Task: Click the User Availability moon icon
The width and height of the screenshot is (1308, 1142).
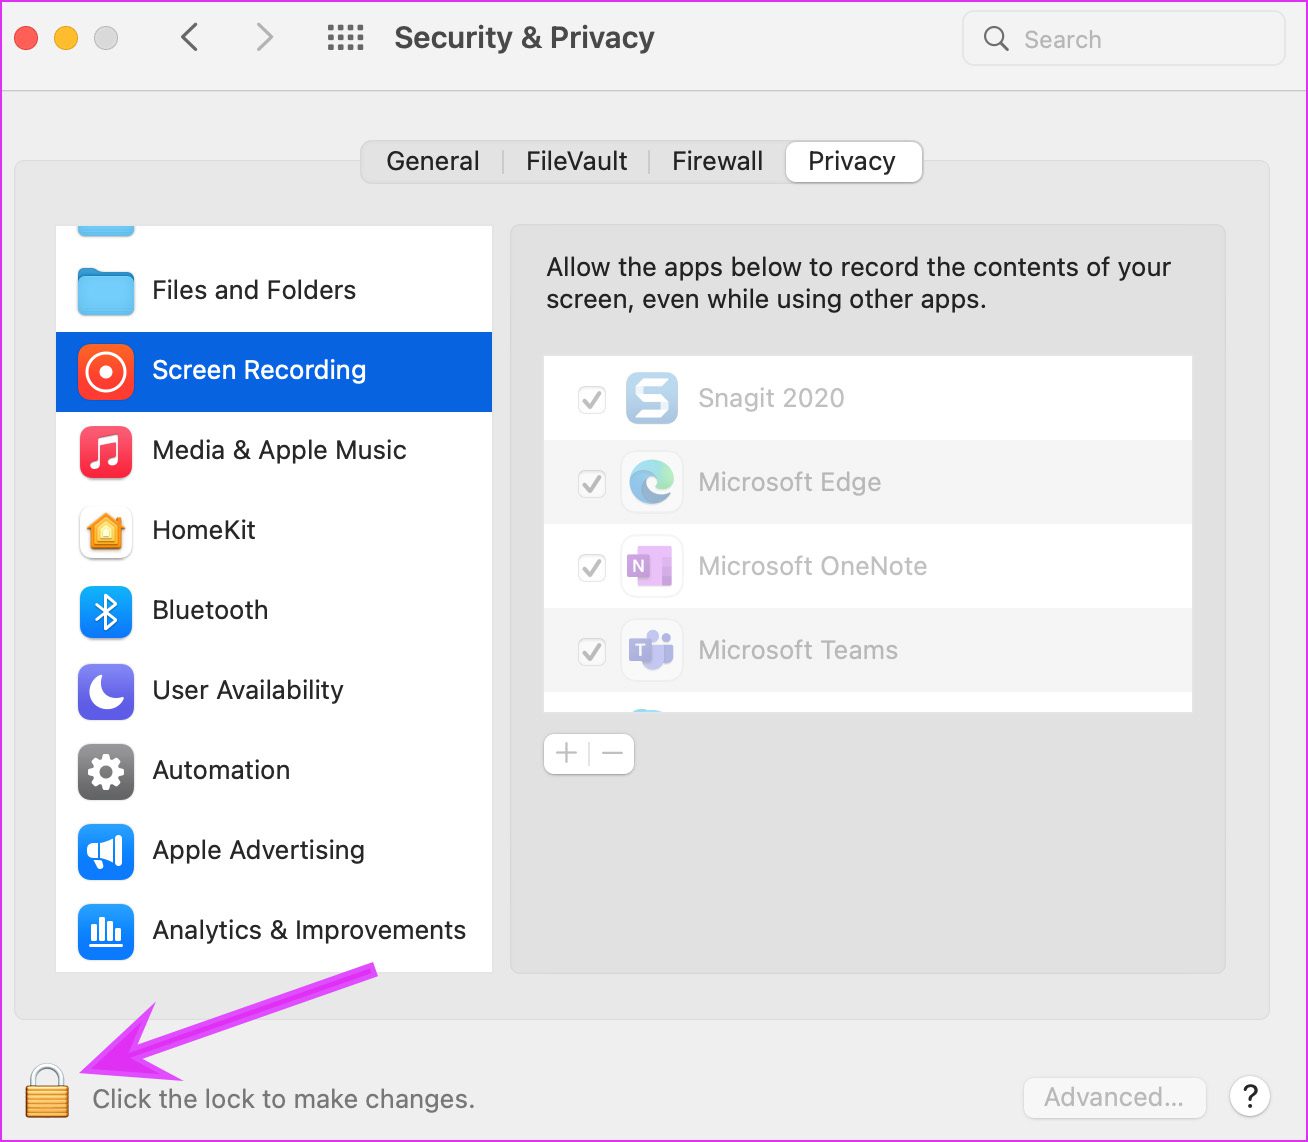Action: click(x=105, y=692)
